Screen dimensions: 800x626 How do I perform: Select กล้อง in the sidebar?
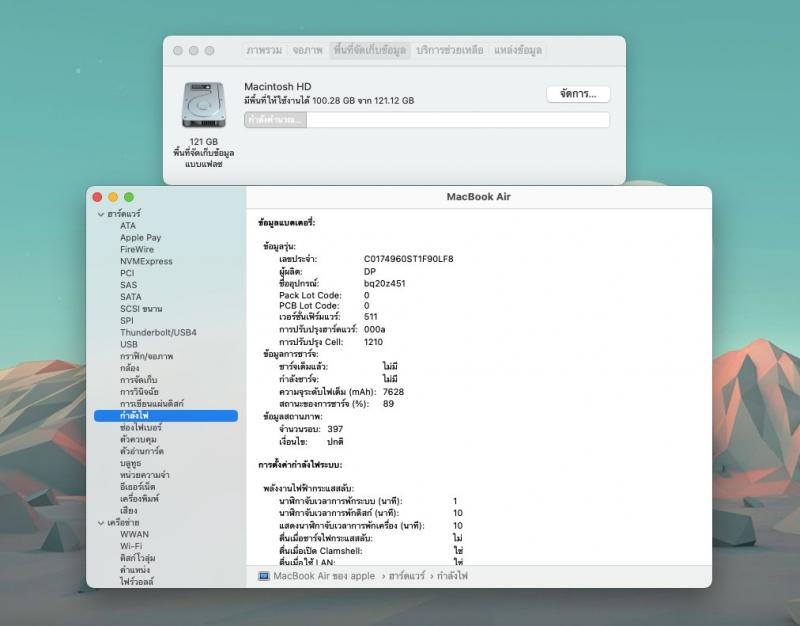pos(130,368)
